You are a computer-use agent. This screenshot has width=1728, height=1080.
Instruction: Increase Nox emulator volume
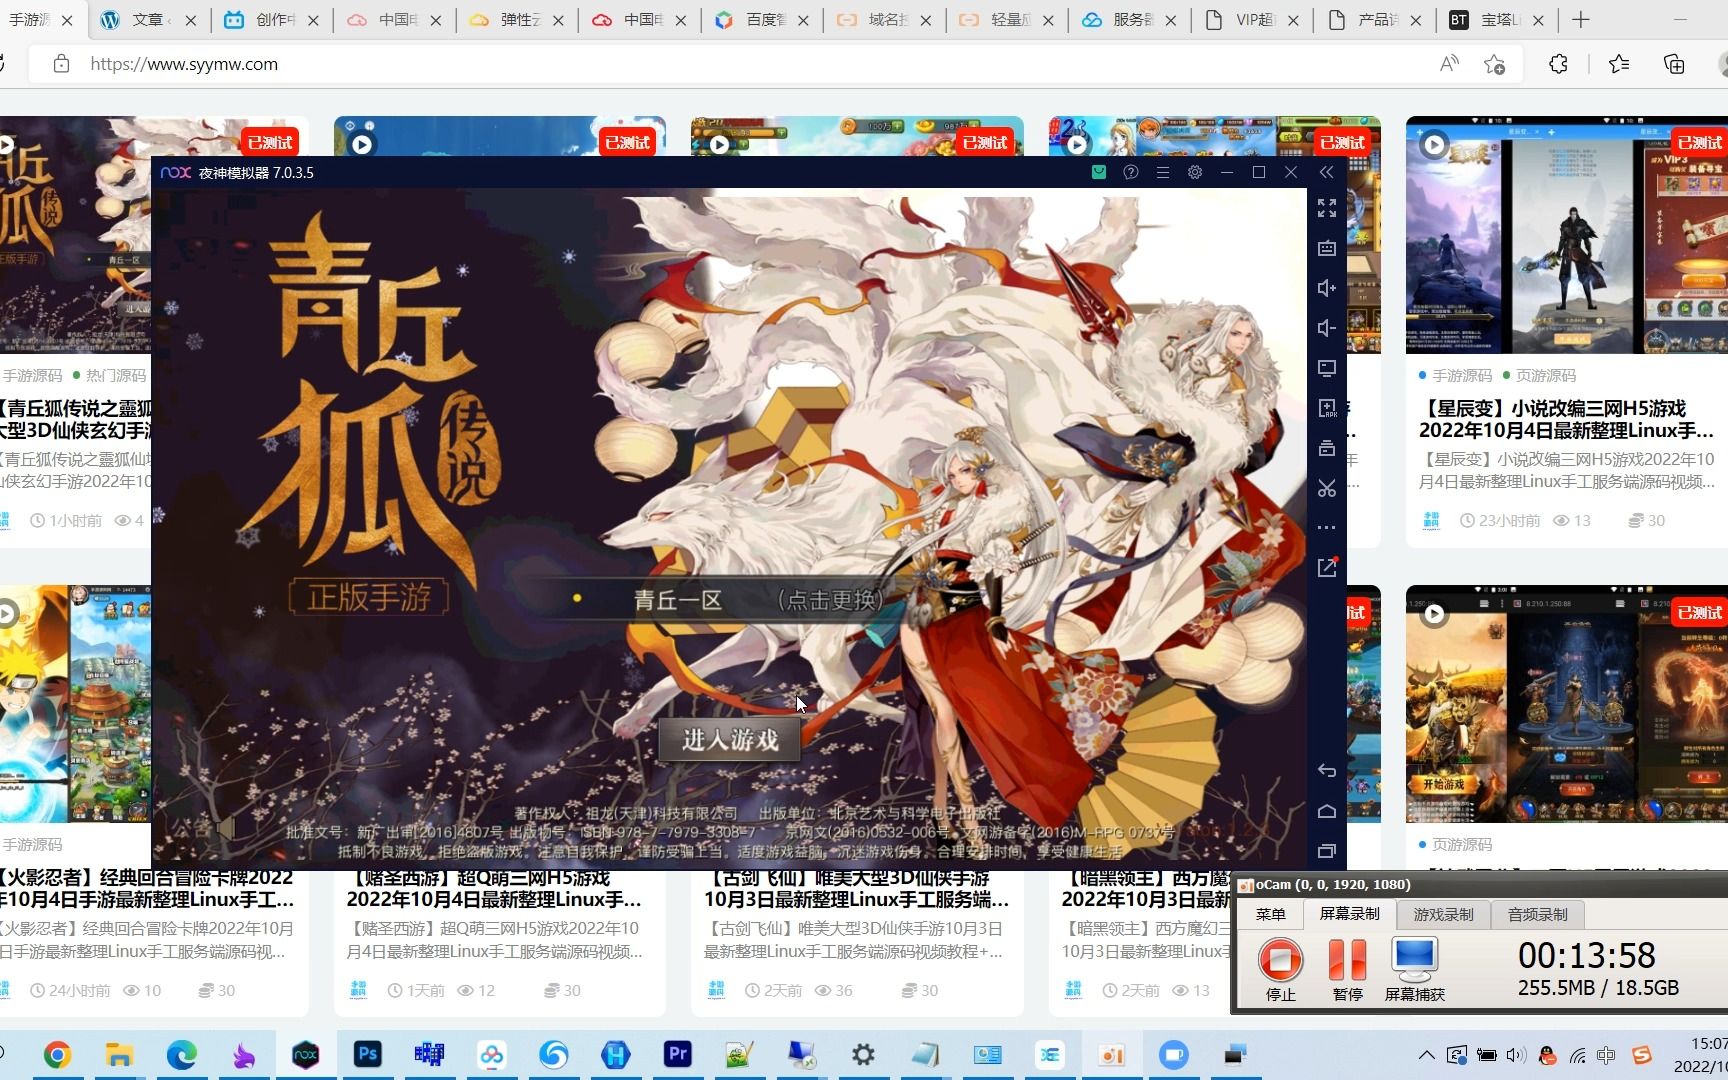pyautogui.click(x=1327, y=288)
